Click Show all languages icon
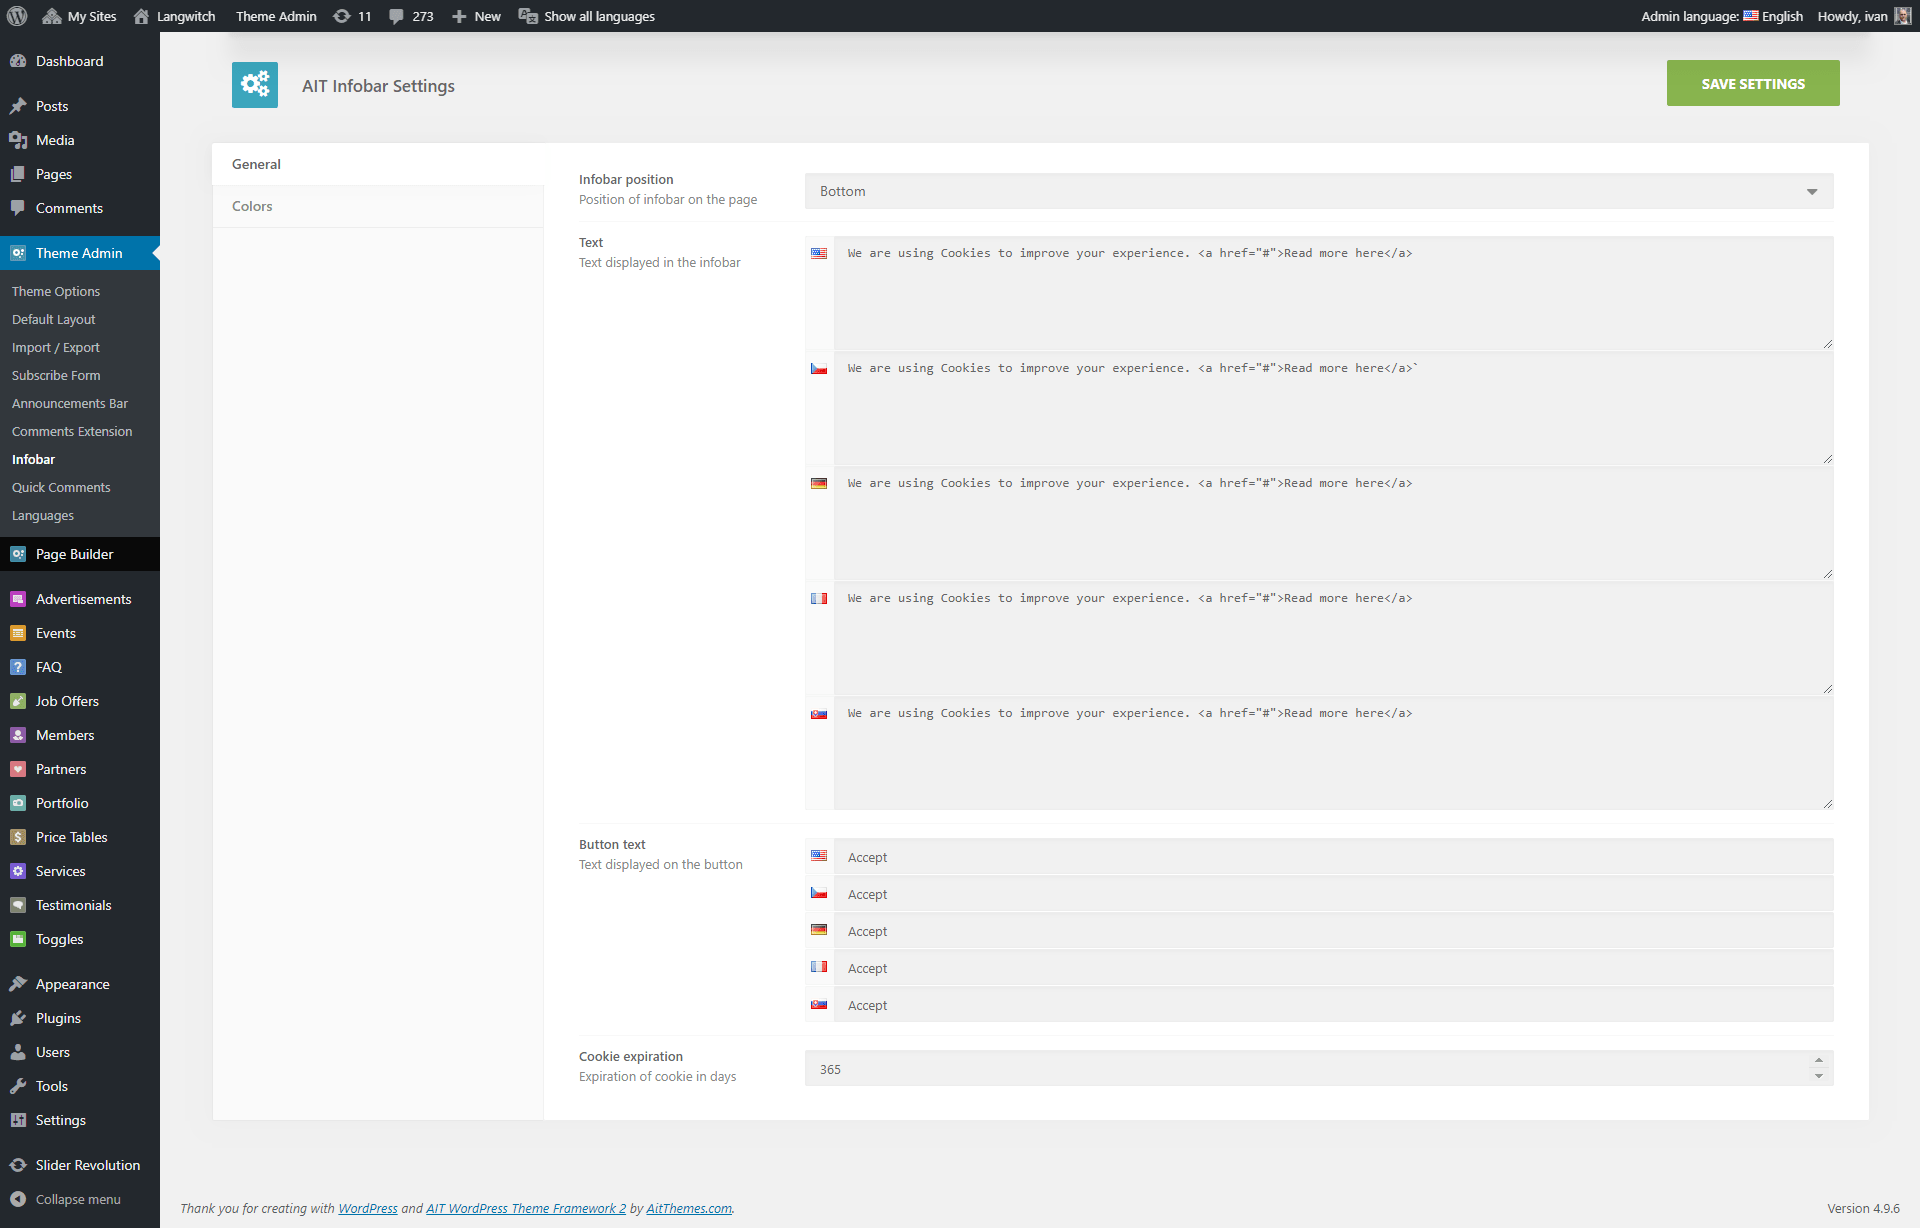This screenshot has height=1228, width=1920. [528, 16]
